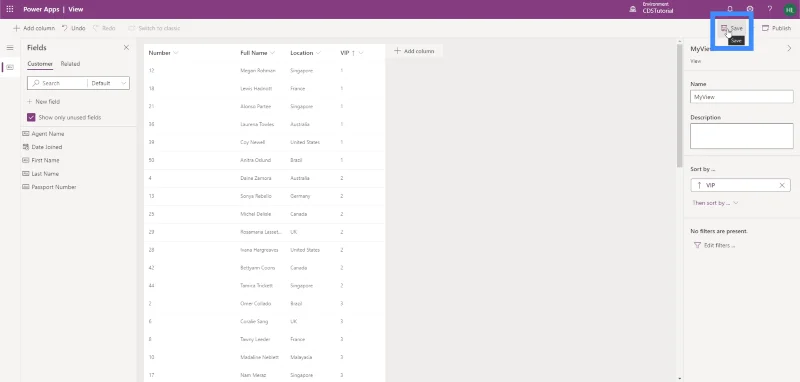Collapse the MyView properties pane chevron
800x382 pixels.
pos(790,48)
